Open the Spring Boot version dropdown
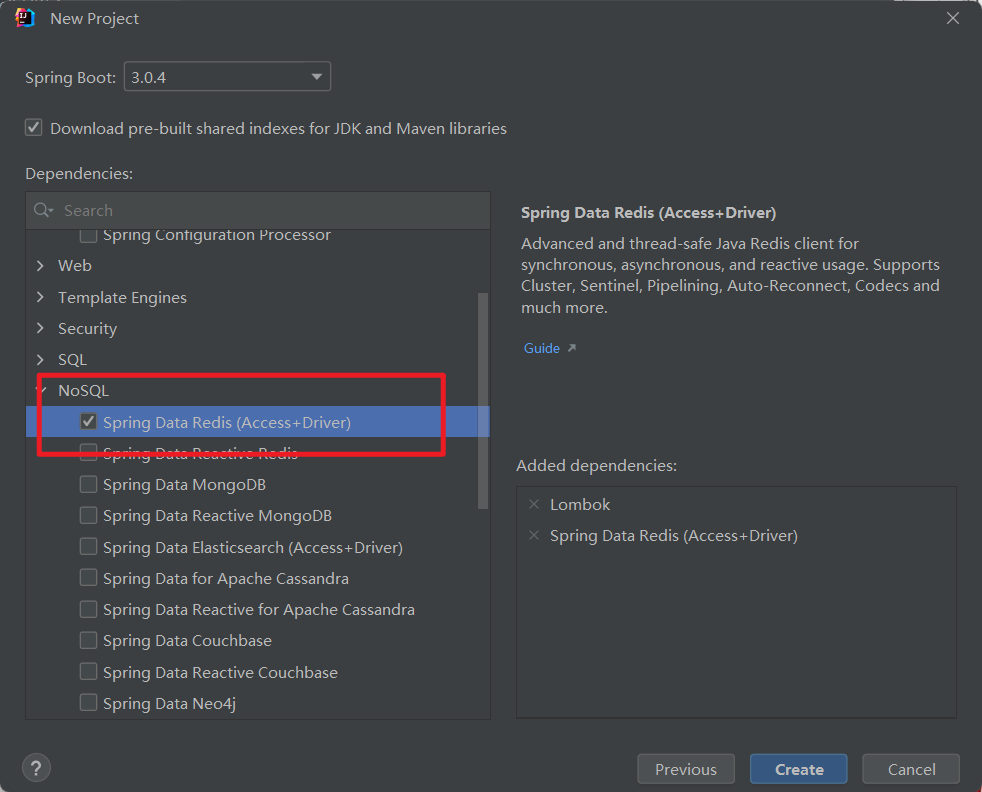Image resolution: width=982 pixels, height=792 pixels. [x=227, y=76]
